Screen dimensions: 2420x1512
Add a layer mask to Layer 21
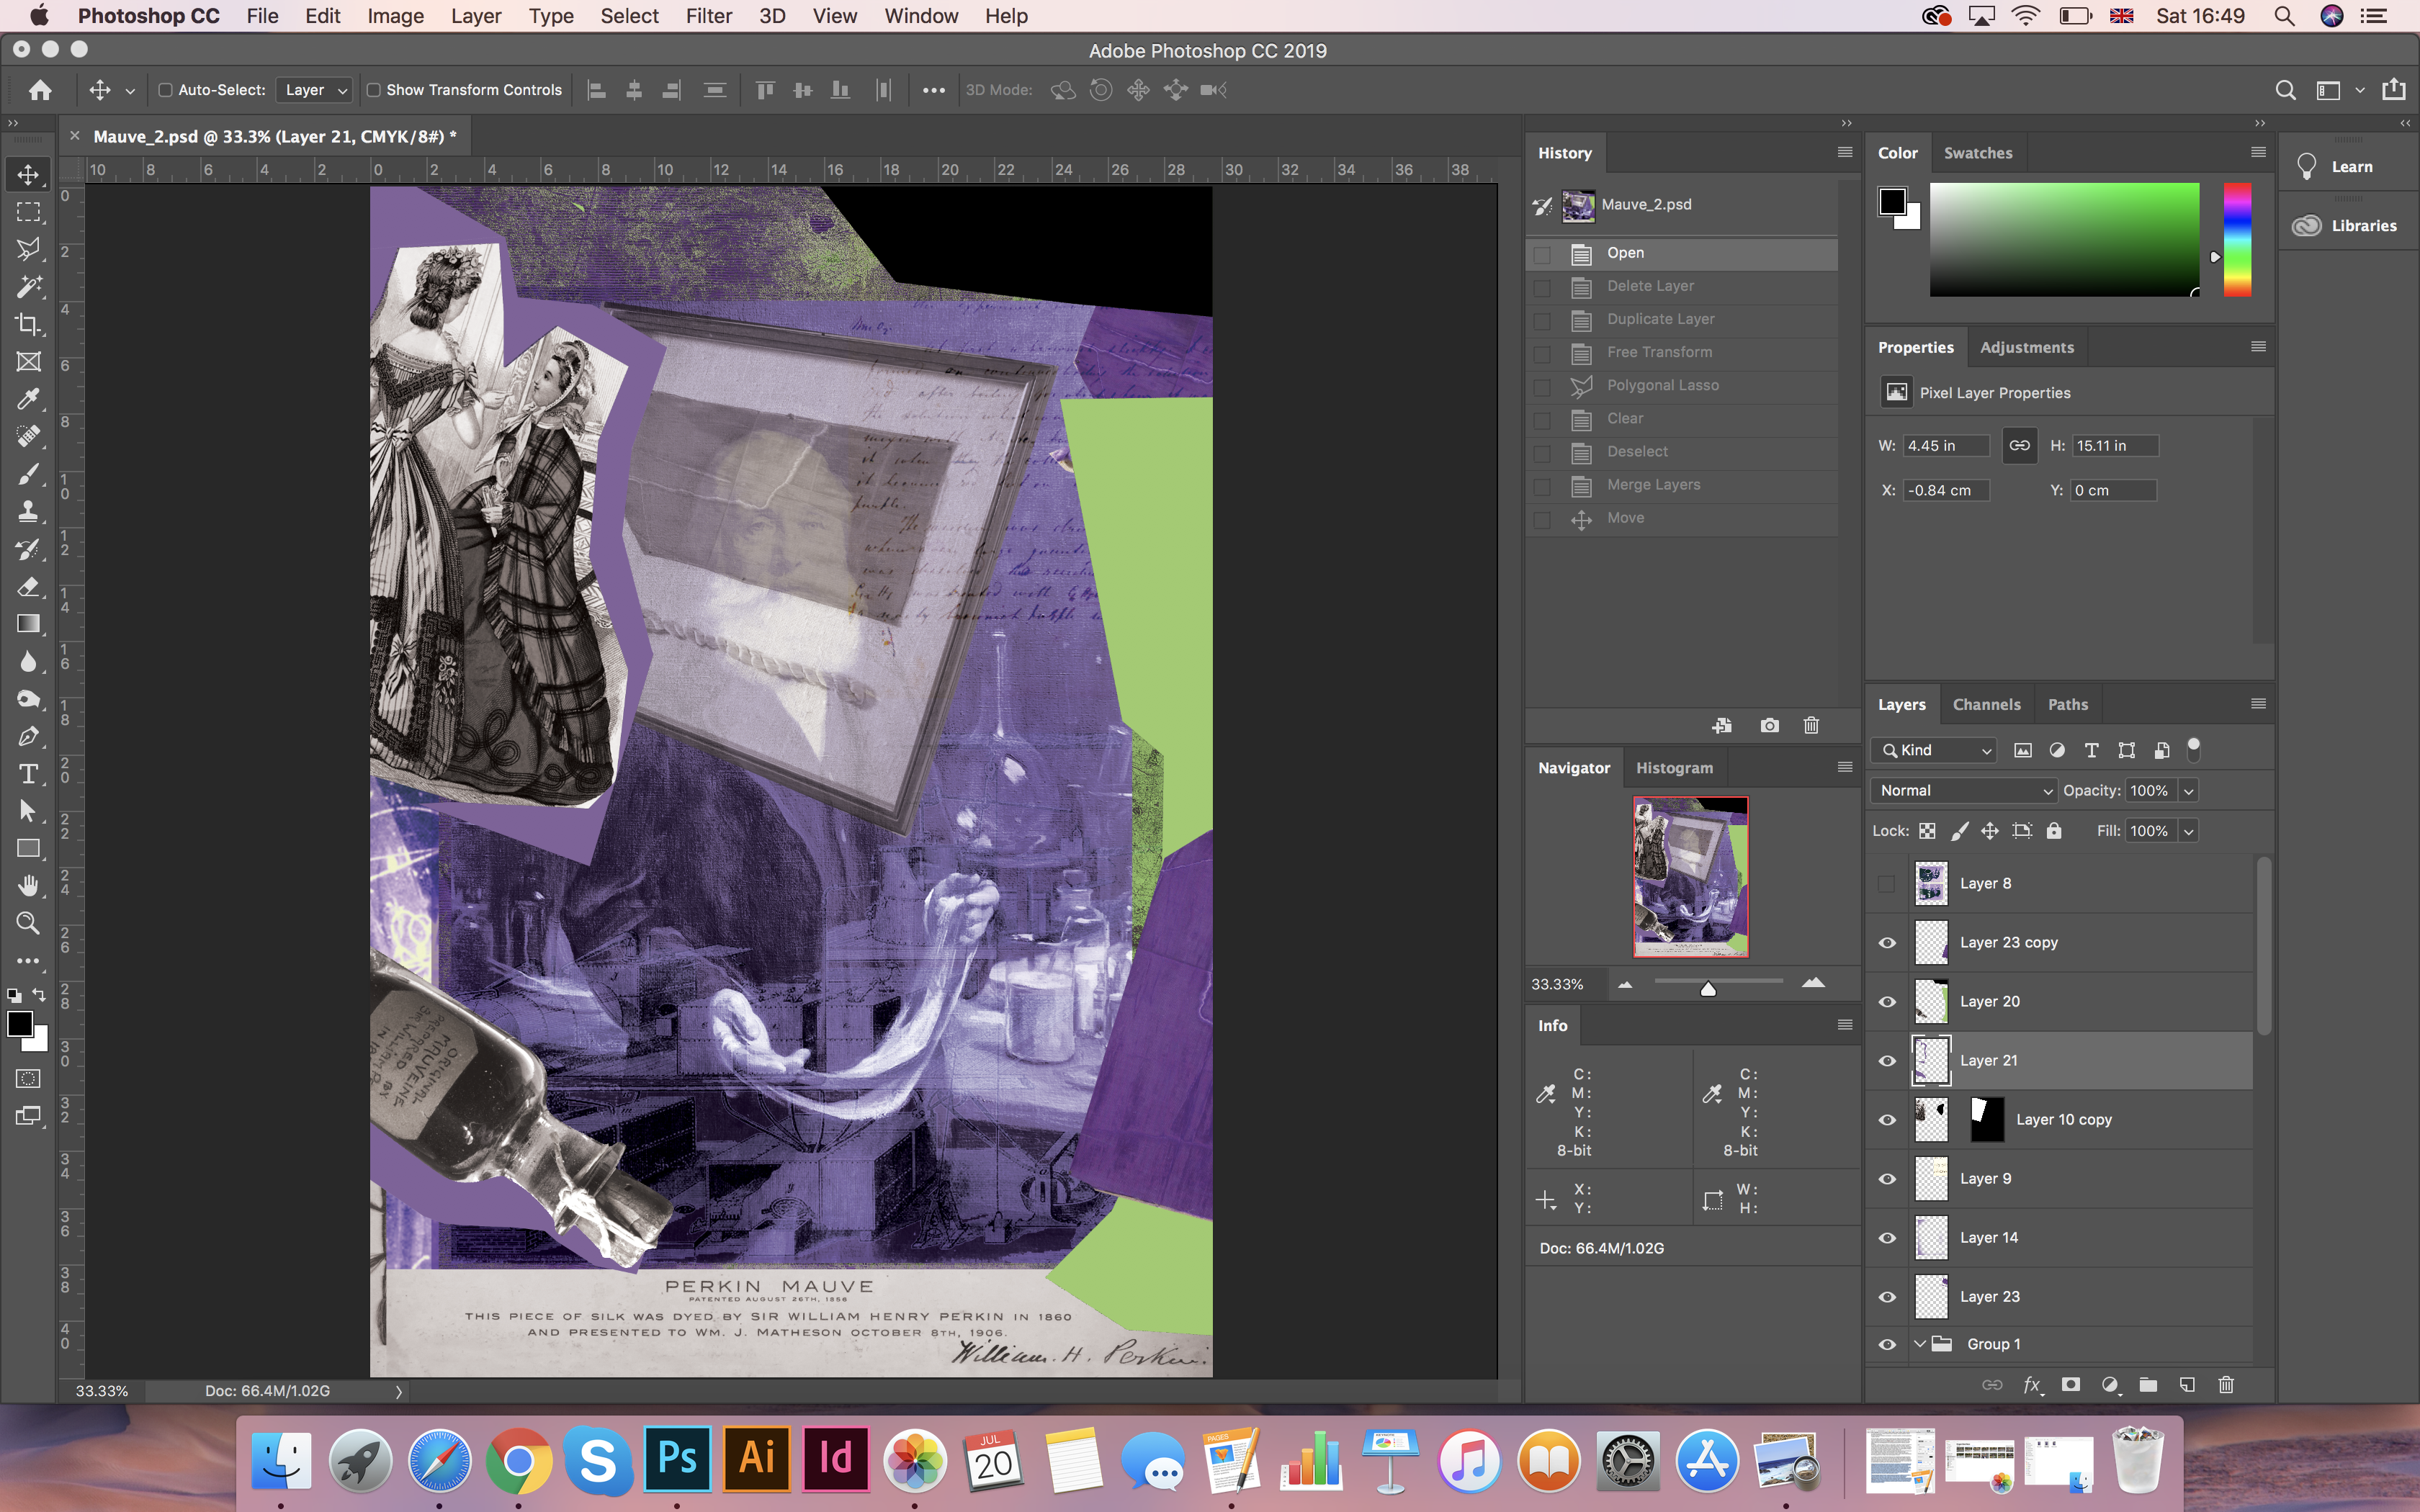coord(2071,1385)
